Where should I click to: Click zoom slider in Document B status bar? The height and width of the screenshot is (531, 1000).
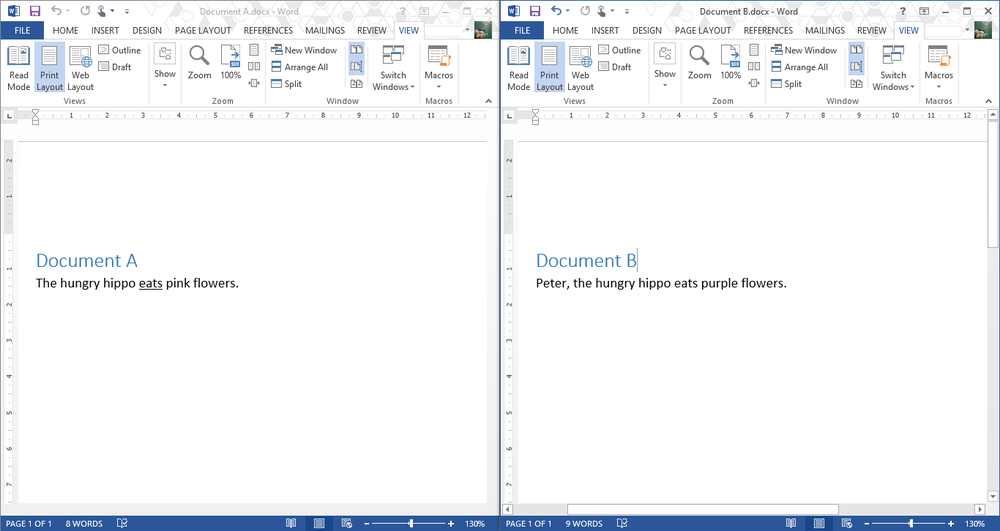910,523
